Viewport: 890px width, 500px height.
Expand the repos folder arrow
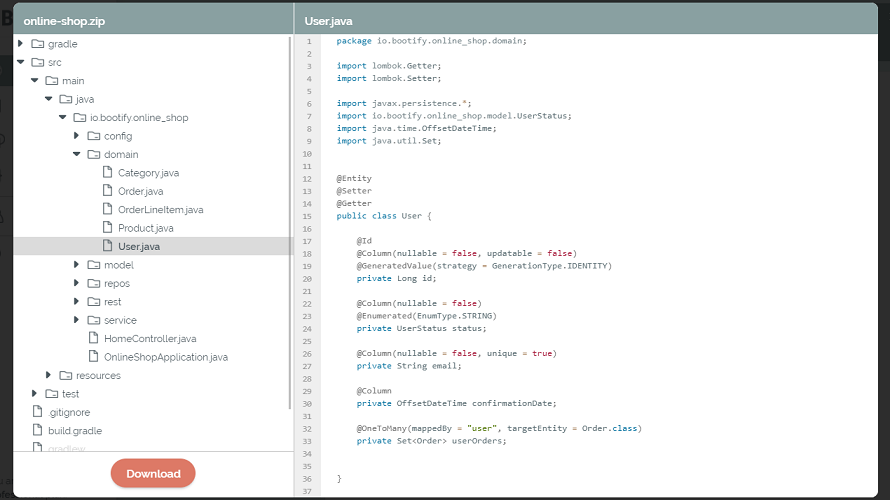(77, 284)
